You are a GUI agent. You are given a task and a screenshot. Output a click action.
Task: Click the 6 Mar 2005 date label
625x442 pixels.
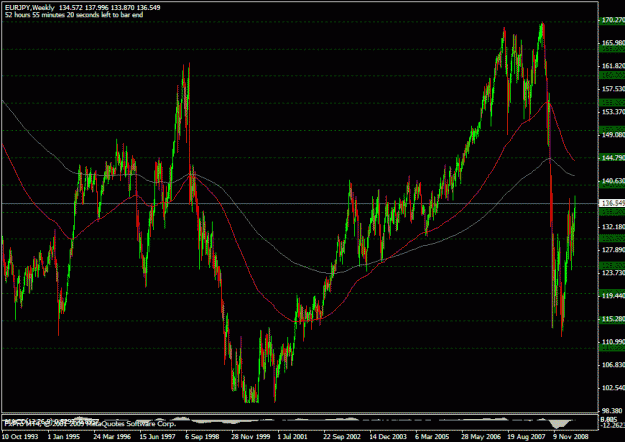click(432, 436)
